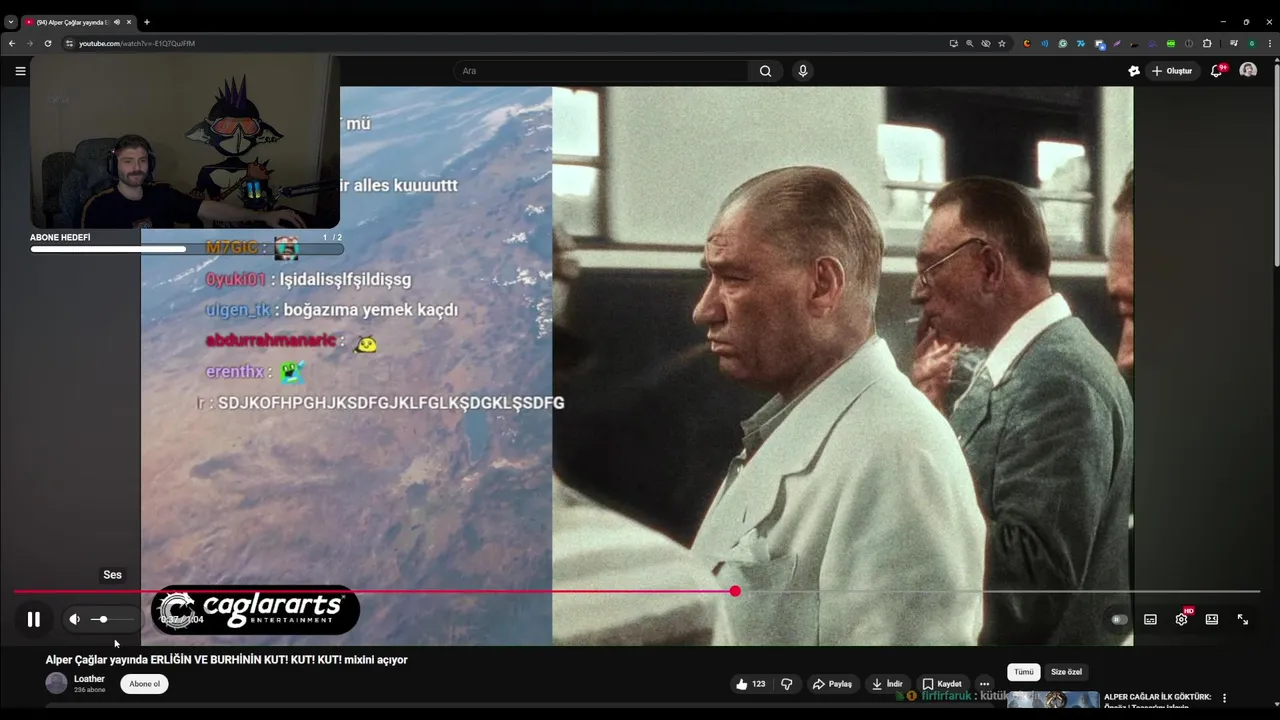1280x720 pixels.
Task: Click the zoom magnifier in address bar
Action: [x=969, y=43]
